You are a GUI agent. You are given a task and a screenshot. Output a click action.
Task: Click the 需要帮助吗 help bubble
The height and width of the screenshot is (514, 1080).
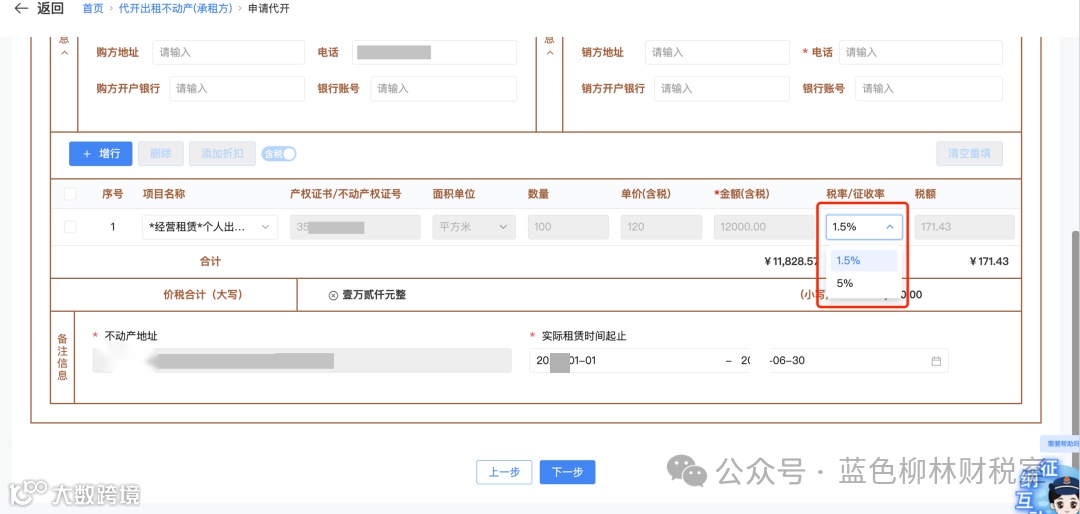click(1061, 444)
